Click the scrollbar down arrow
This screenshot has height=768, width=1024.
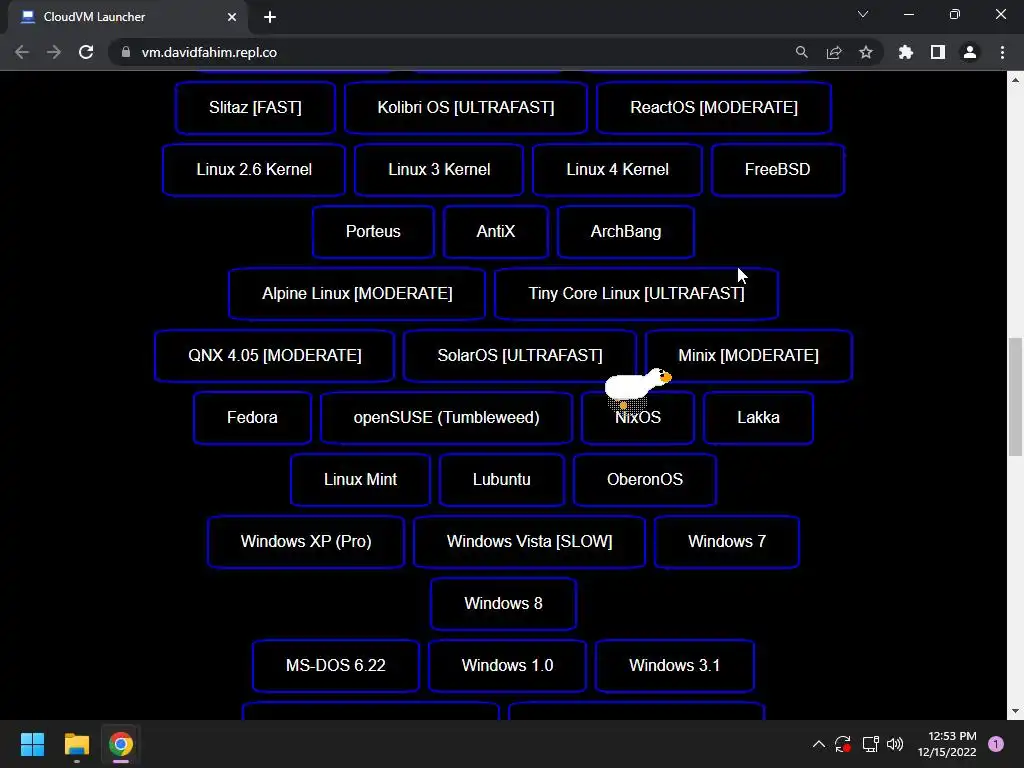pyautogui.click(x=1015, y=711)
